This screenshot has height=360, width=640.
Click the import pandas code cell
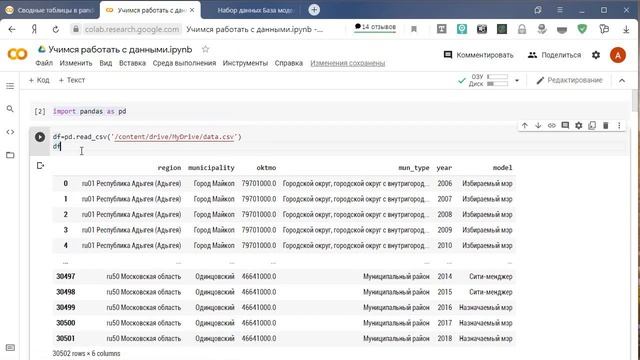pyautogui.click(x=331, y=111)
